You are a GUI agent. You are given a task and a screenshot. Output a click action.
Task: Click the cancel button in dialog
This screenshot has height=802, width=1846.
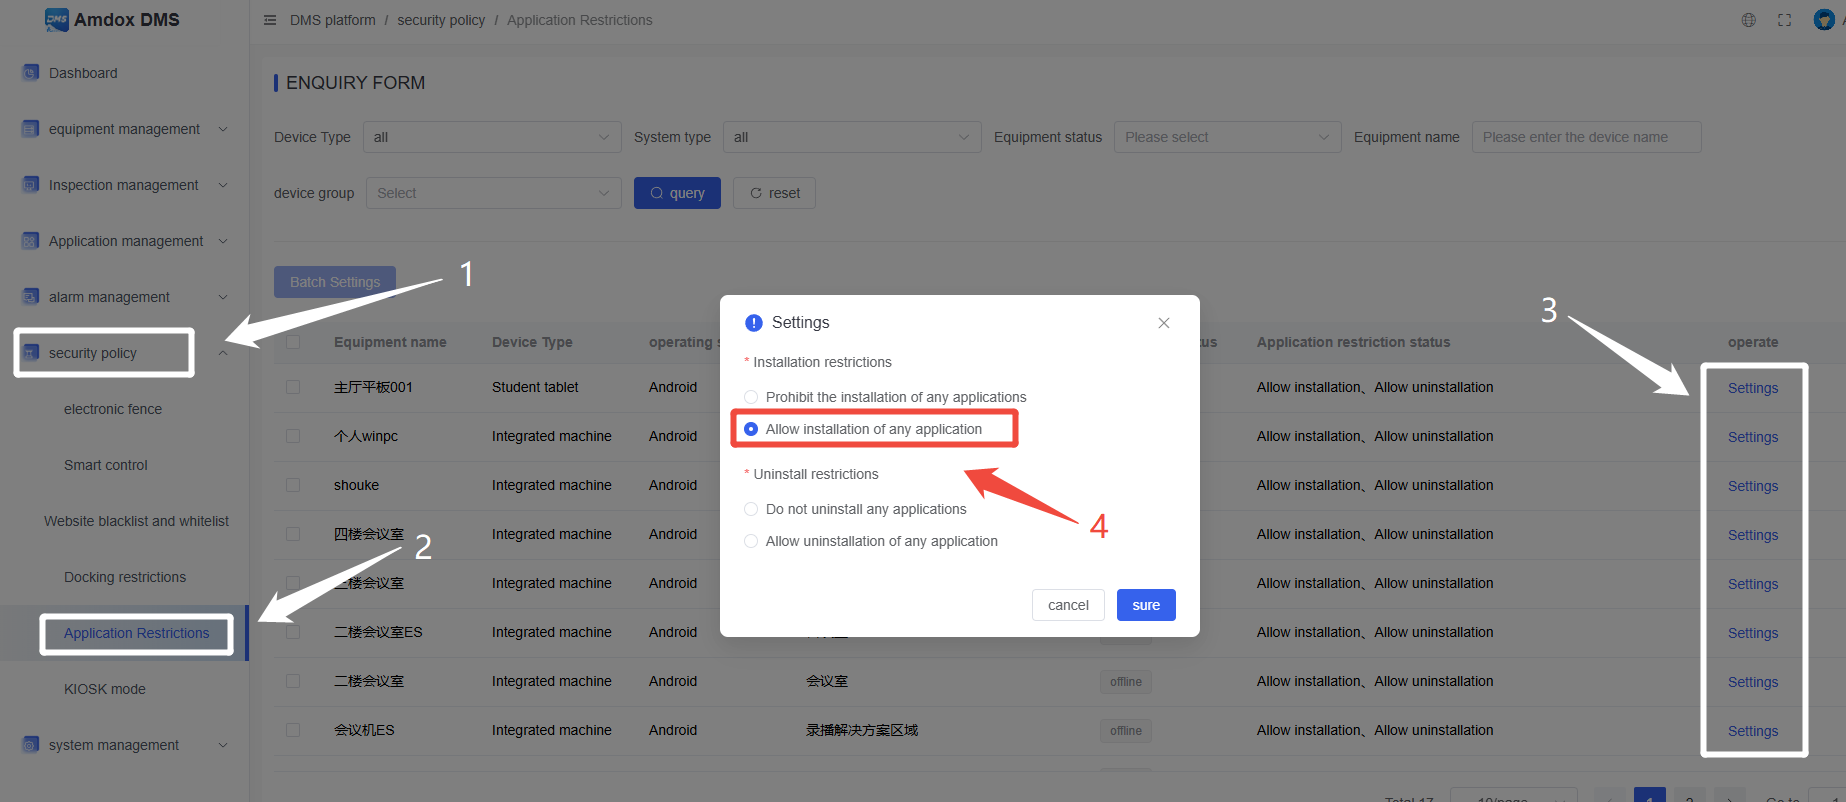click(1068, 605)
